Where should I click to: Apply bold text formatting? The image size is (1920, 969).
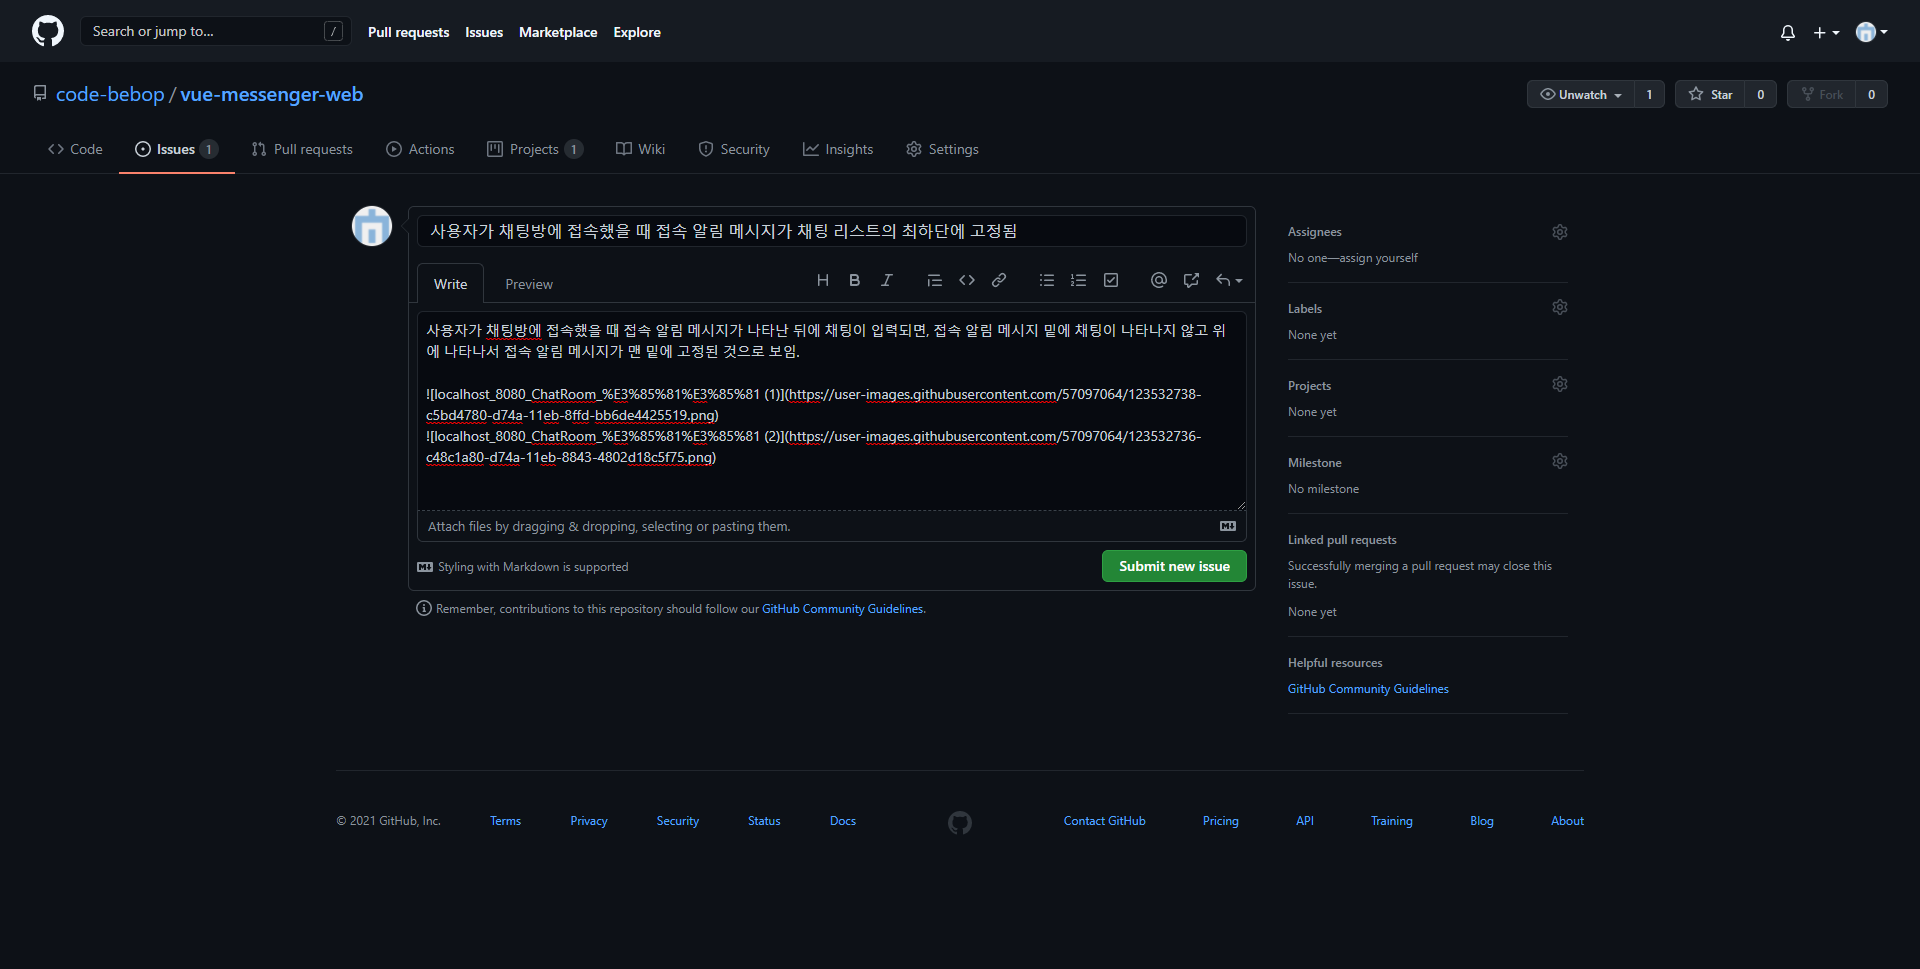(x=855, y=280)
